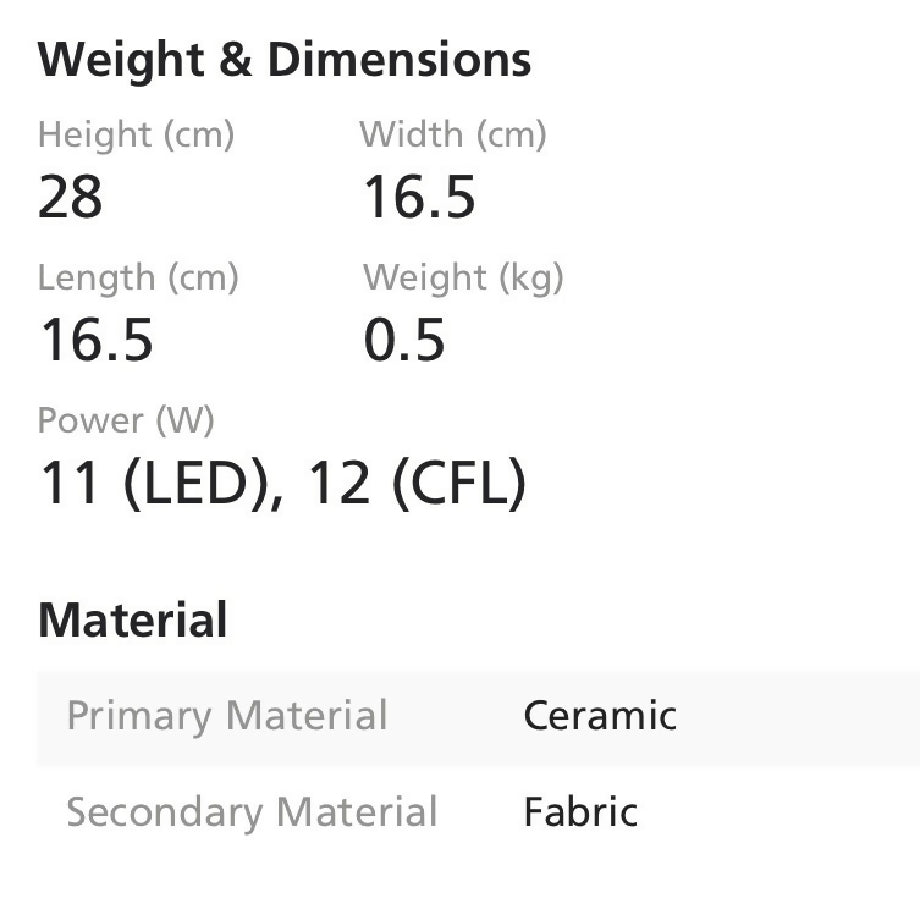Click the 16.5 value under Width
Screen dimensions: 920x920
click(x=418, y=197)
